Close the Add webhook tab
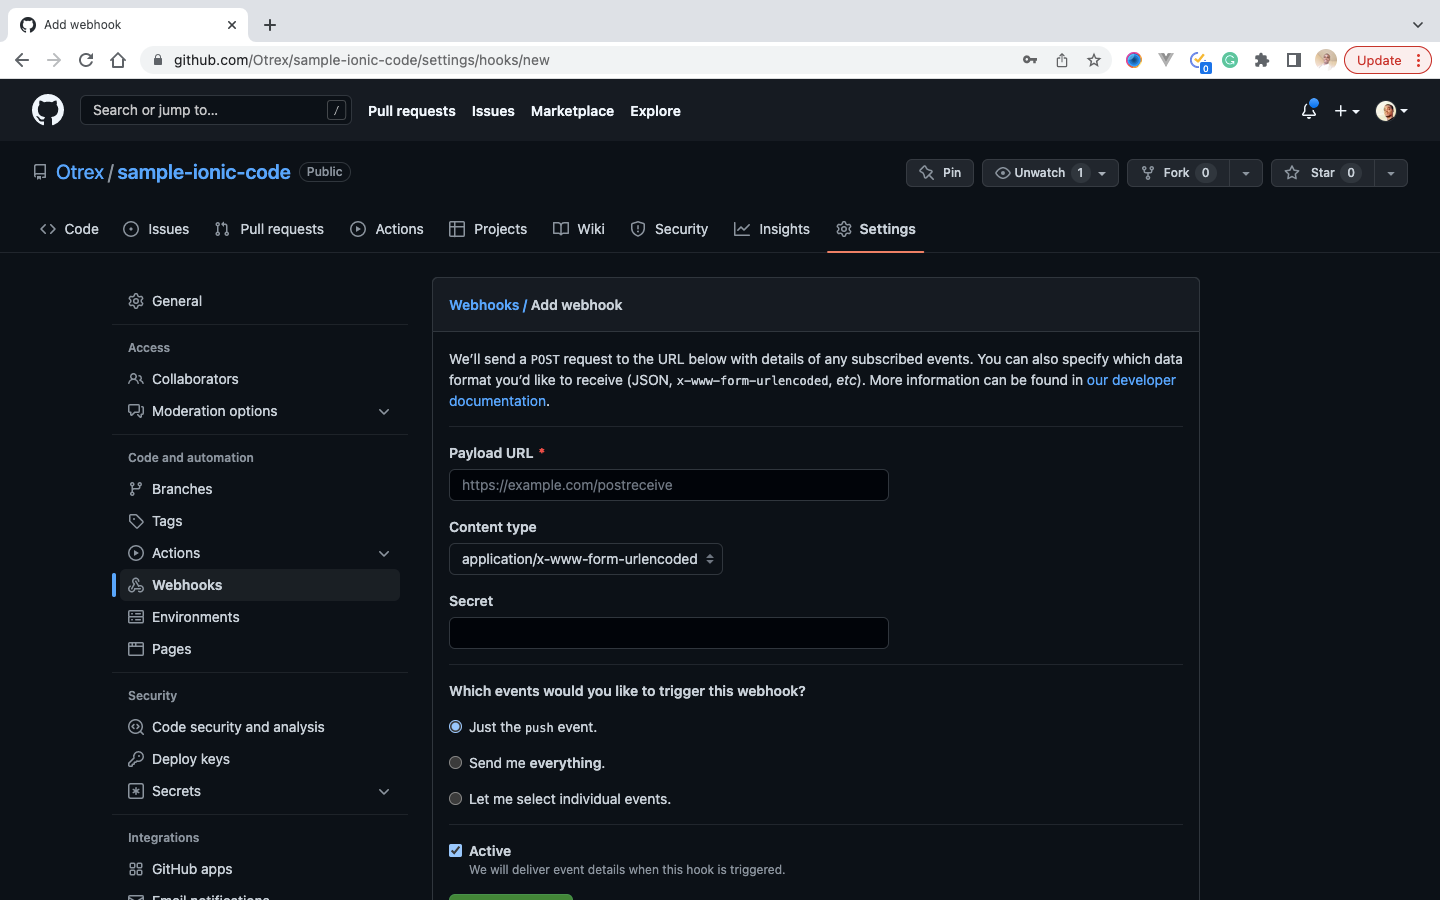This screenshot has width=1440, height=900. [x=232, y=25]
